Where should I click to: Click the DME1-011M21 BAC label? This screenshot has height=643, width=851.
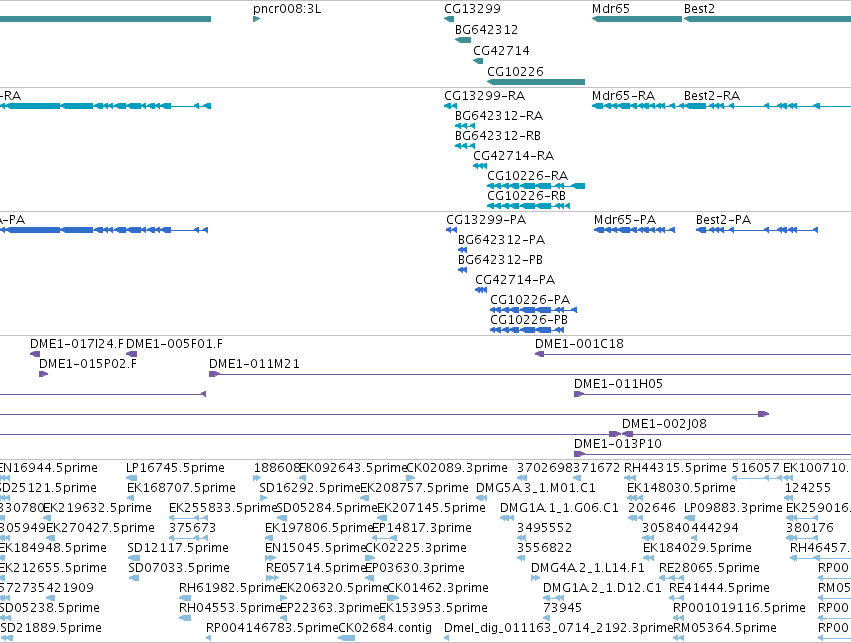tap(254, 364)
